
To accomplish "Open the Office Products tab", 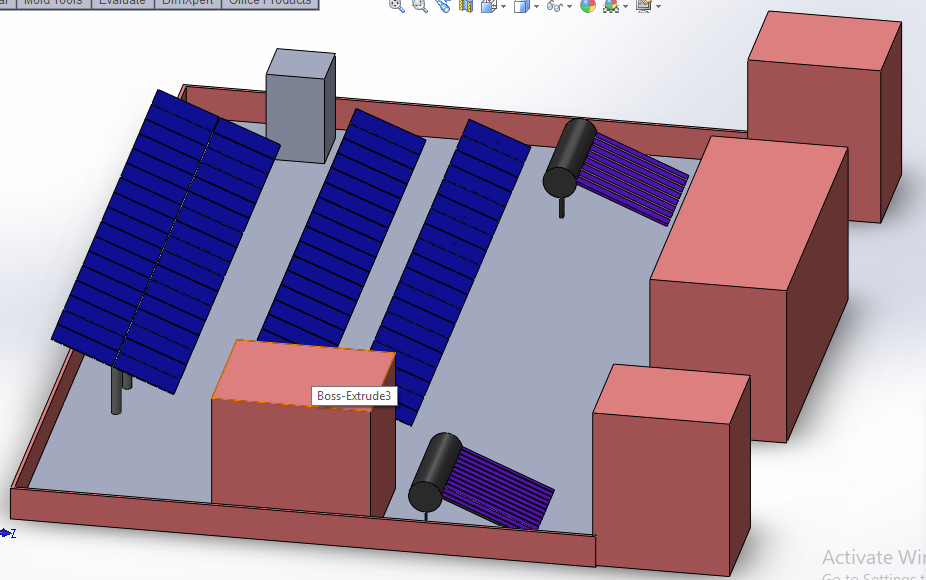I will (x=270, y=3).
